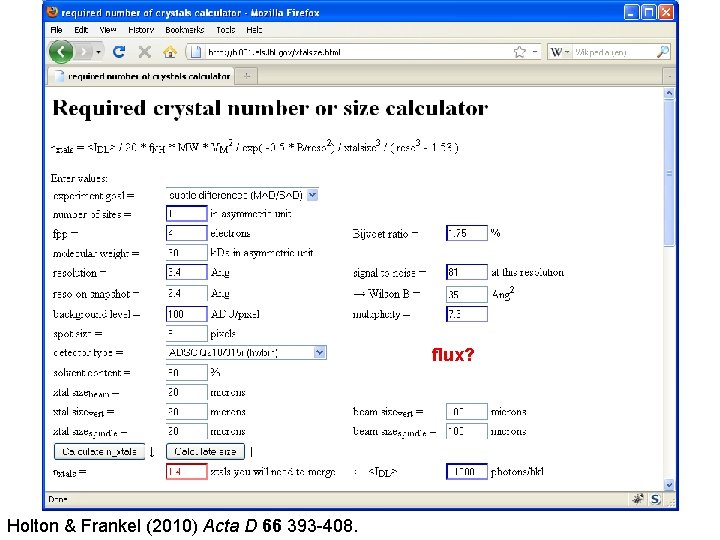This screenshot has height=540, width=720.
Task: Click the Calculate size button
Action: 205,452
